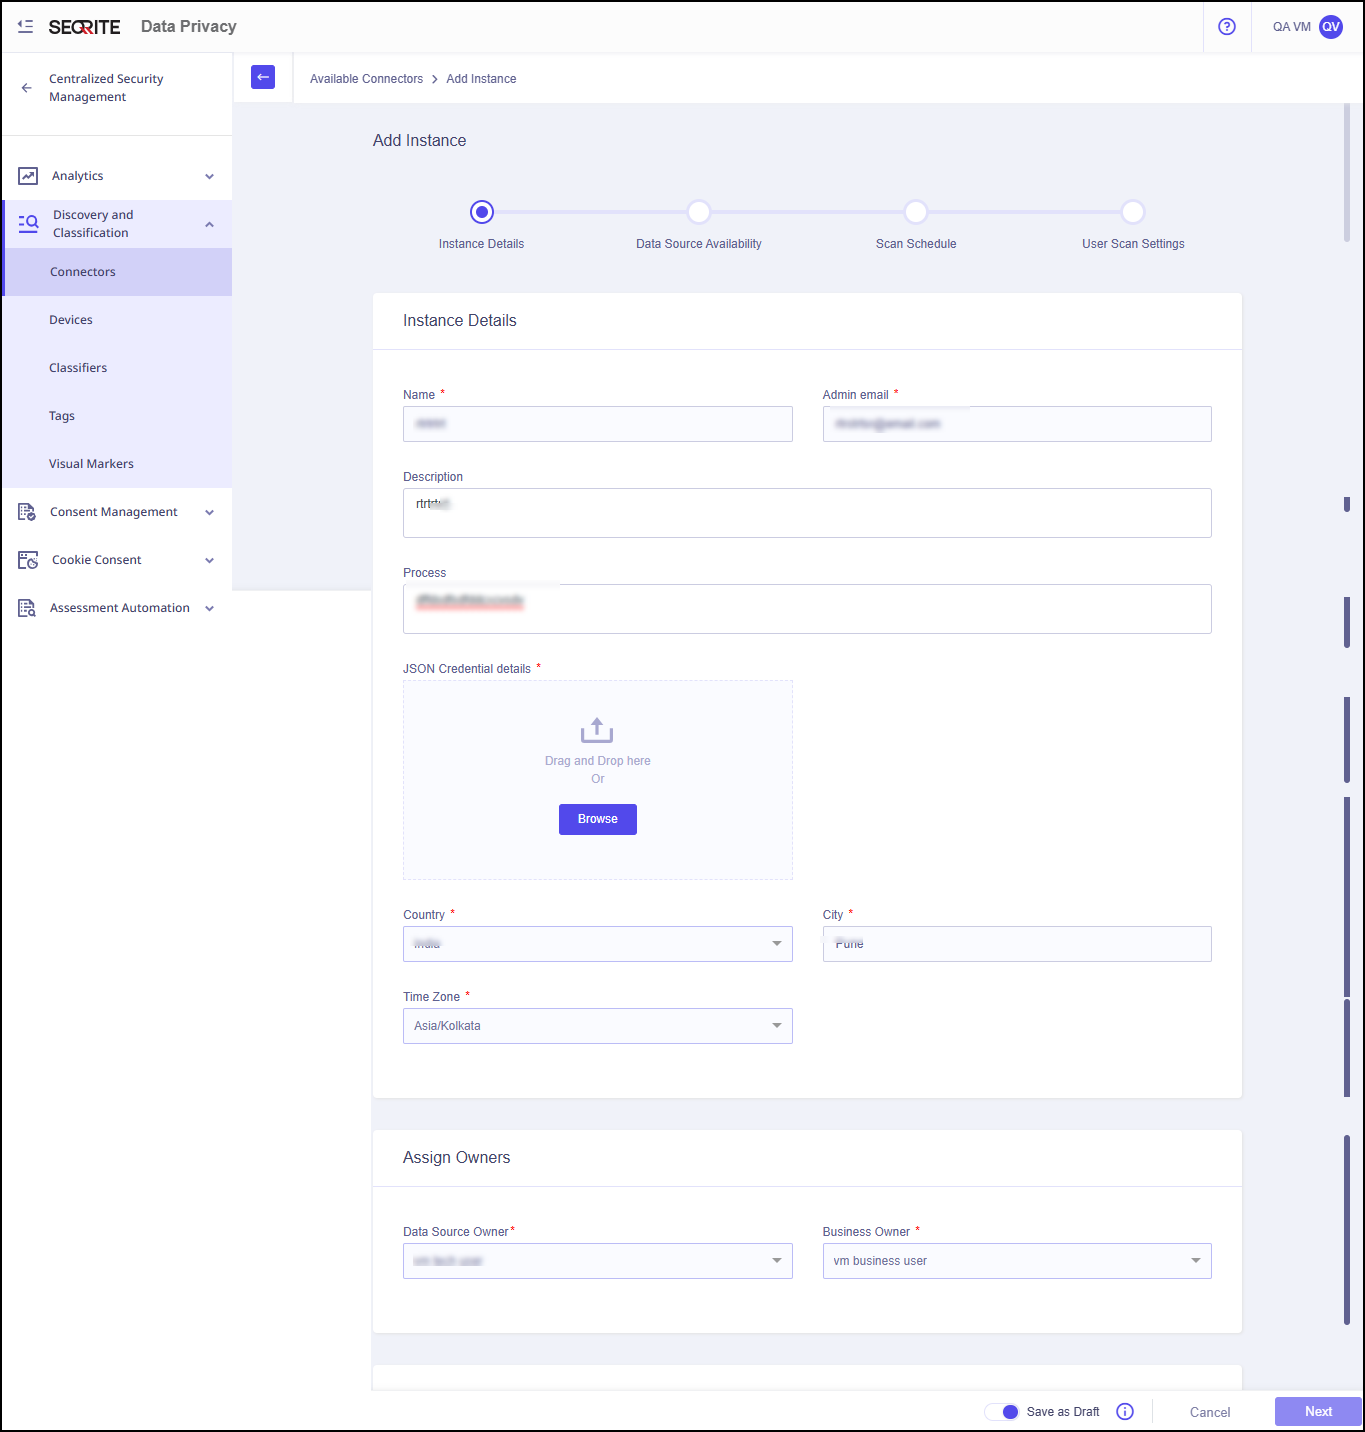Screen dimensions: 1365x1432
Task: Click the Consent Management sidebar icon
Action: 27,512
